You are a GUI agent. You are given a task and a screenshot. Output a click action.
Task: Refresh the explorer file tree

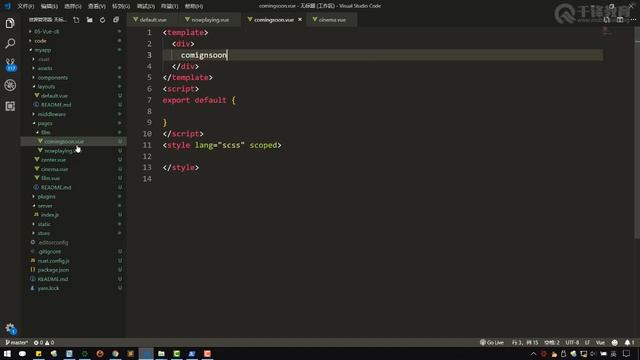(x=102, y=20)
